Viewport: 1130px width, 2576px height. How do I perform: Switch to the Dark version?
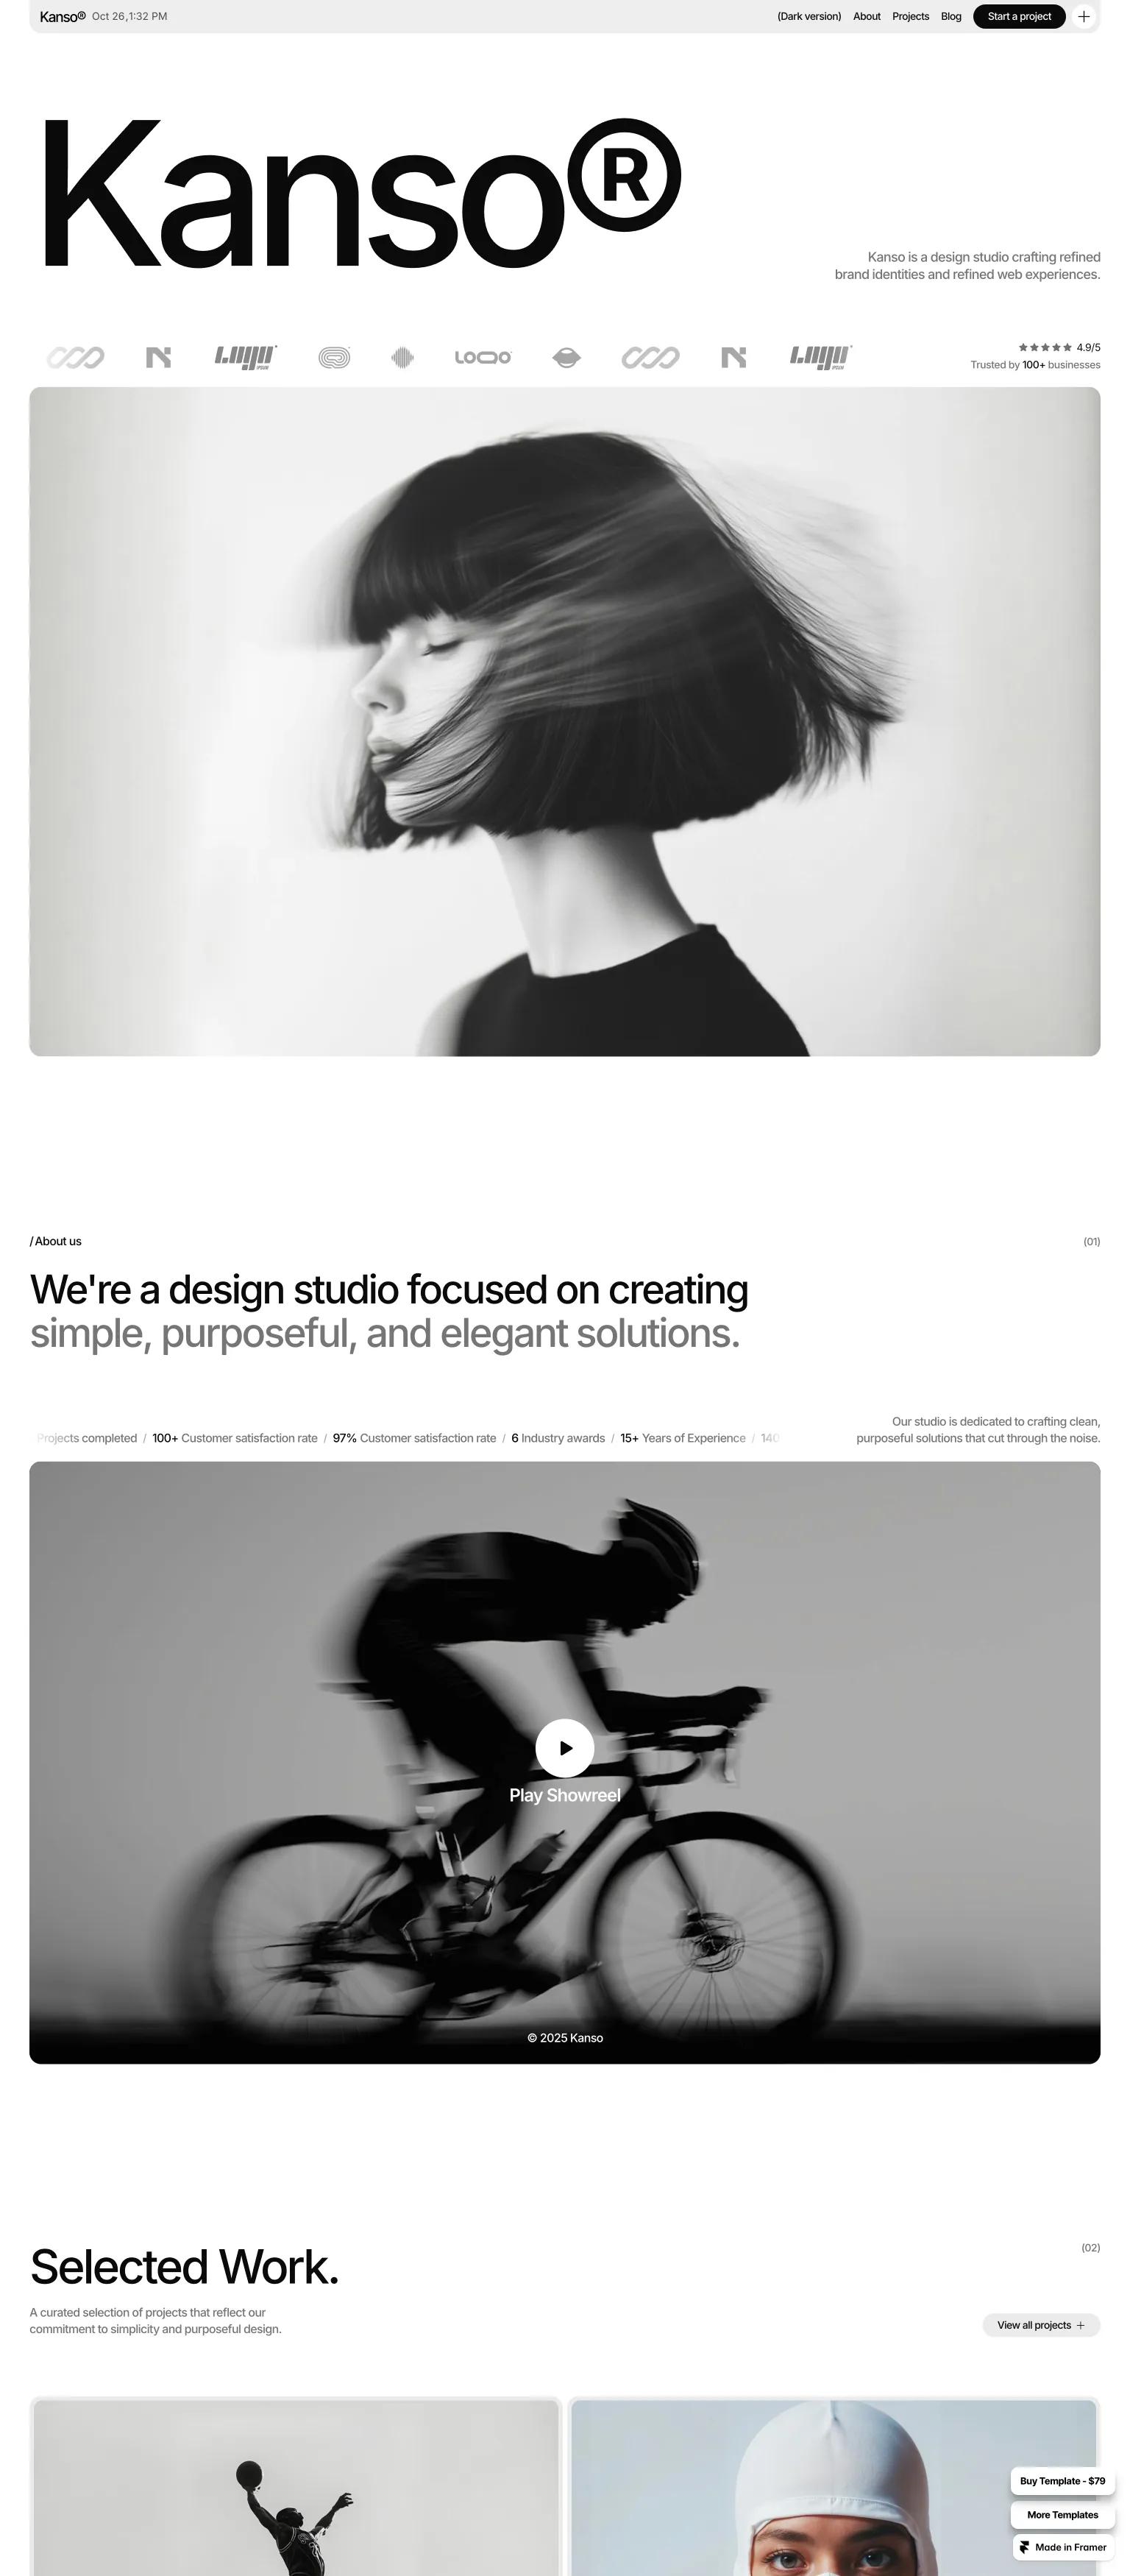pos(809,17)
